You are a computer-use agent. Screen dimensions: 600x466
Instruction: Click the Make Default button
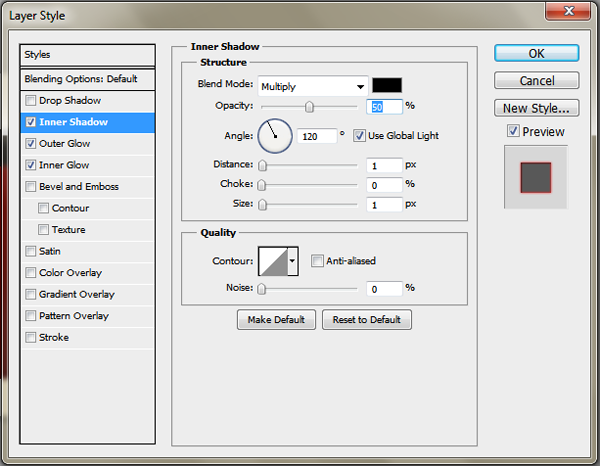(276, 320)
